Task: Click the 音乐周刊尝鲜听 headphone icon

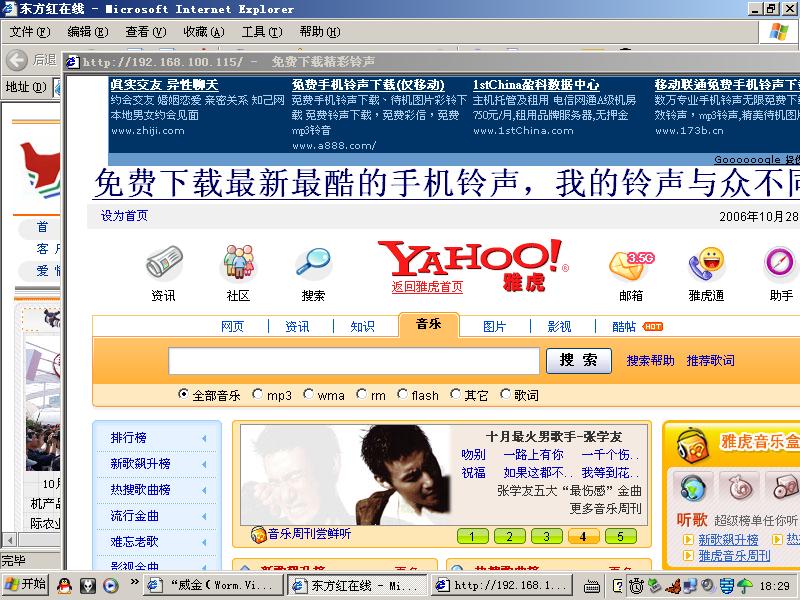Action: point(259,535)
